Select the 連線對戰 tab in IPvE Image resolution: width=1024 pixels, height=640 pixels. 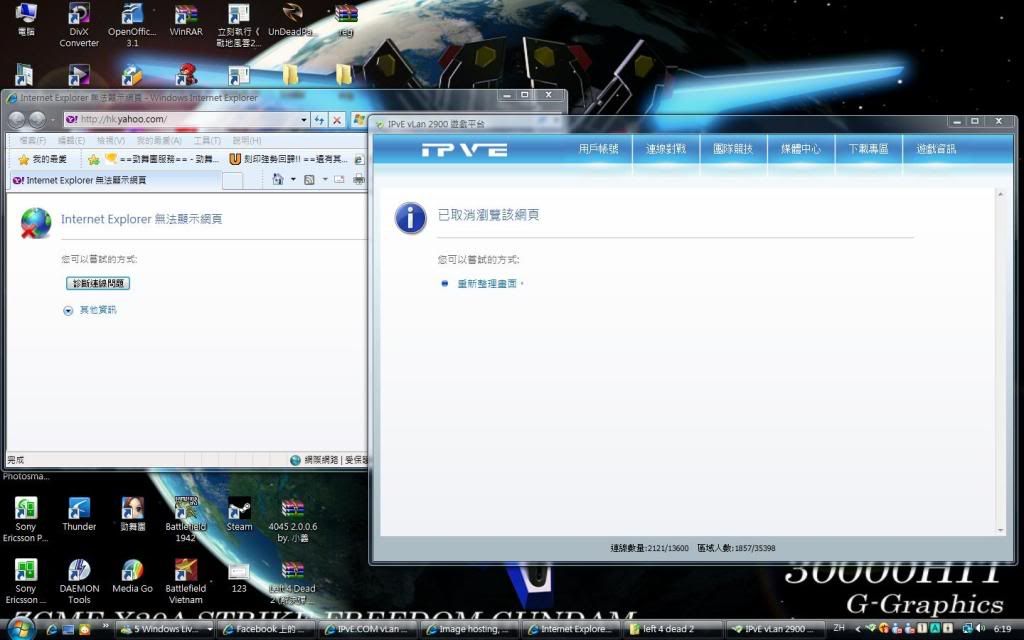[x=665, y=149]
